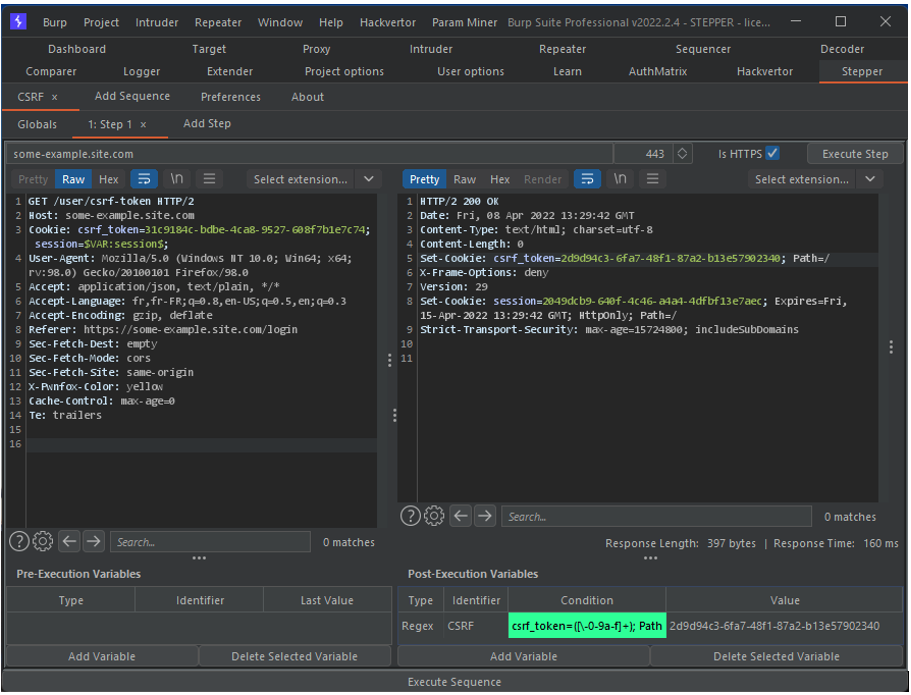Open the response editor hamburger menu
This screenshot has width=911, height=695.
[x=652, y=179]
